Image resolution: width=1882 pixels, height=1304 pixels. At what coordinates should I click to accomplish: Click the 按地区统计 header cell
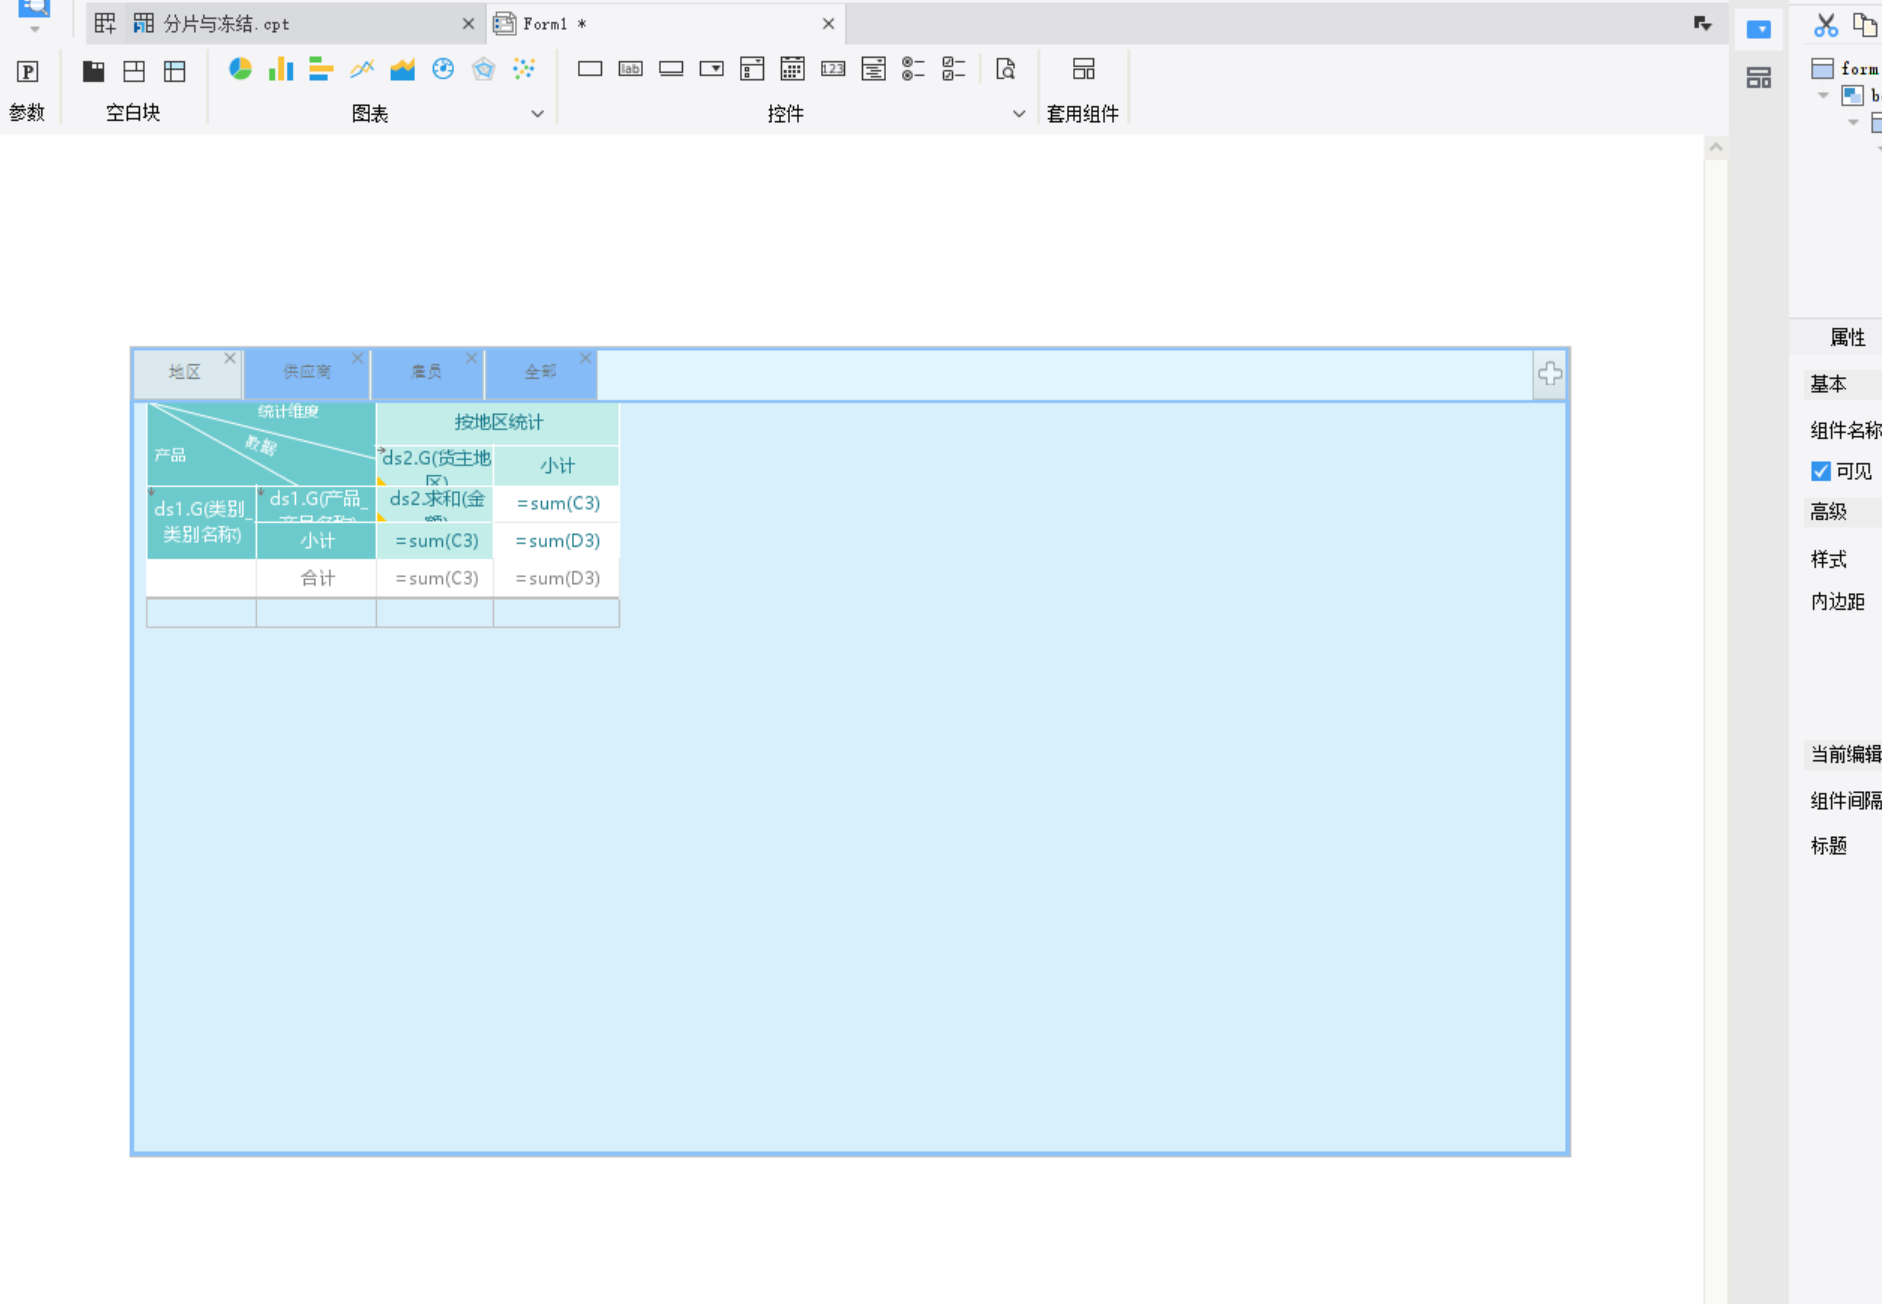pos(498,423)
